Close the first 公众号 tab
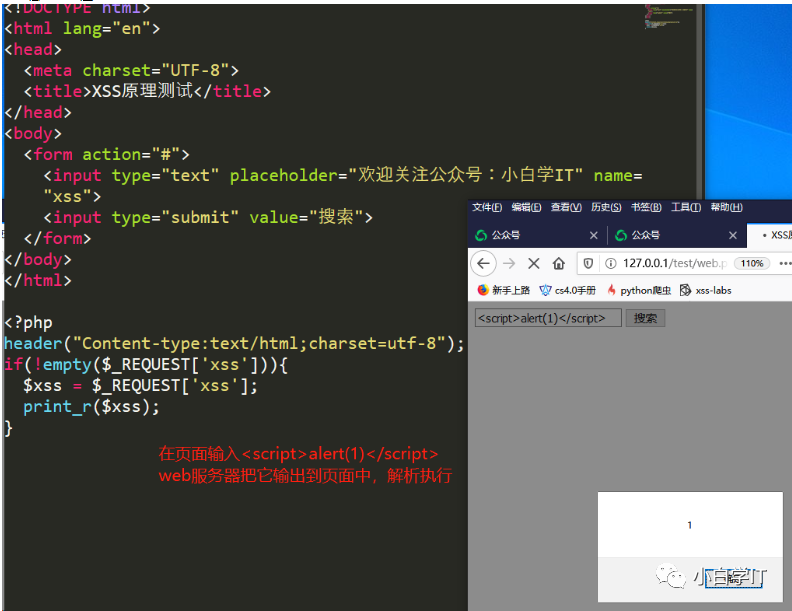Screen dimensions: 792x611 pos(593,235)
